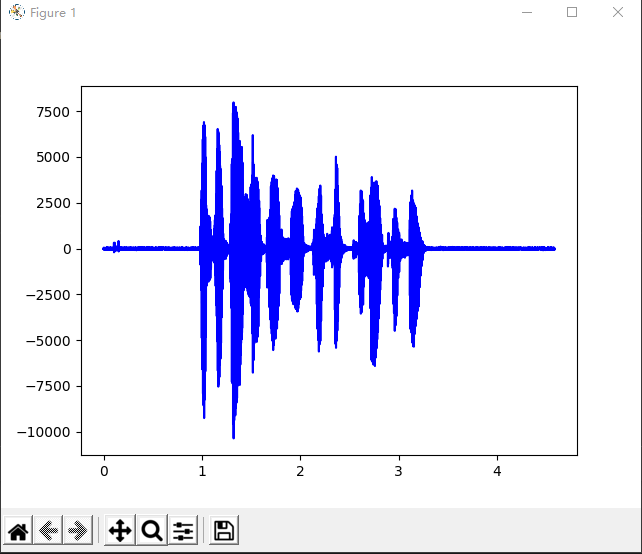Viewport: 642px width, 554px height.
Task: Go forward to next view arrow
Action: [x=78, y=531]
